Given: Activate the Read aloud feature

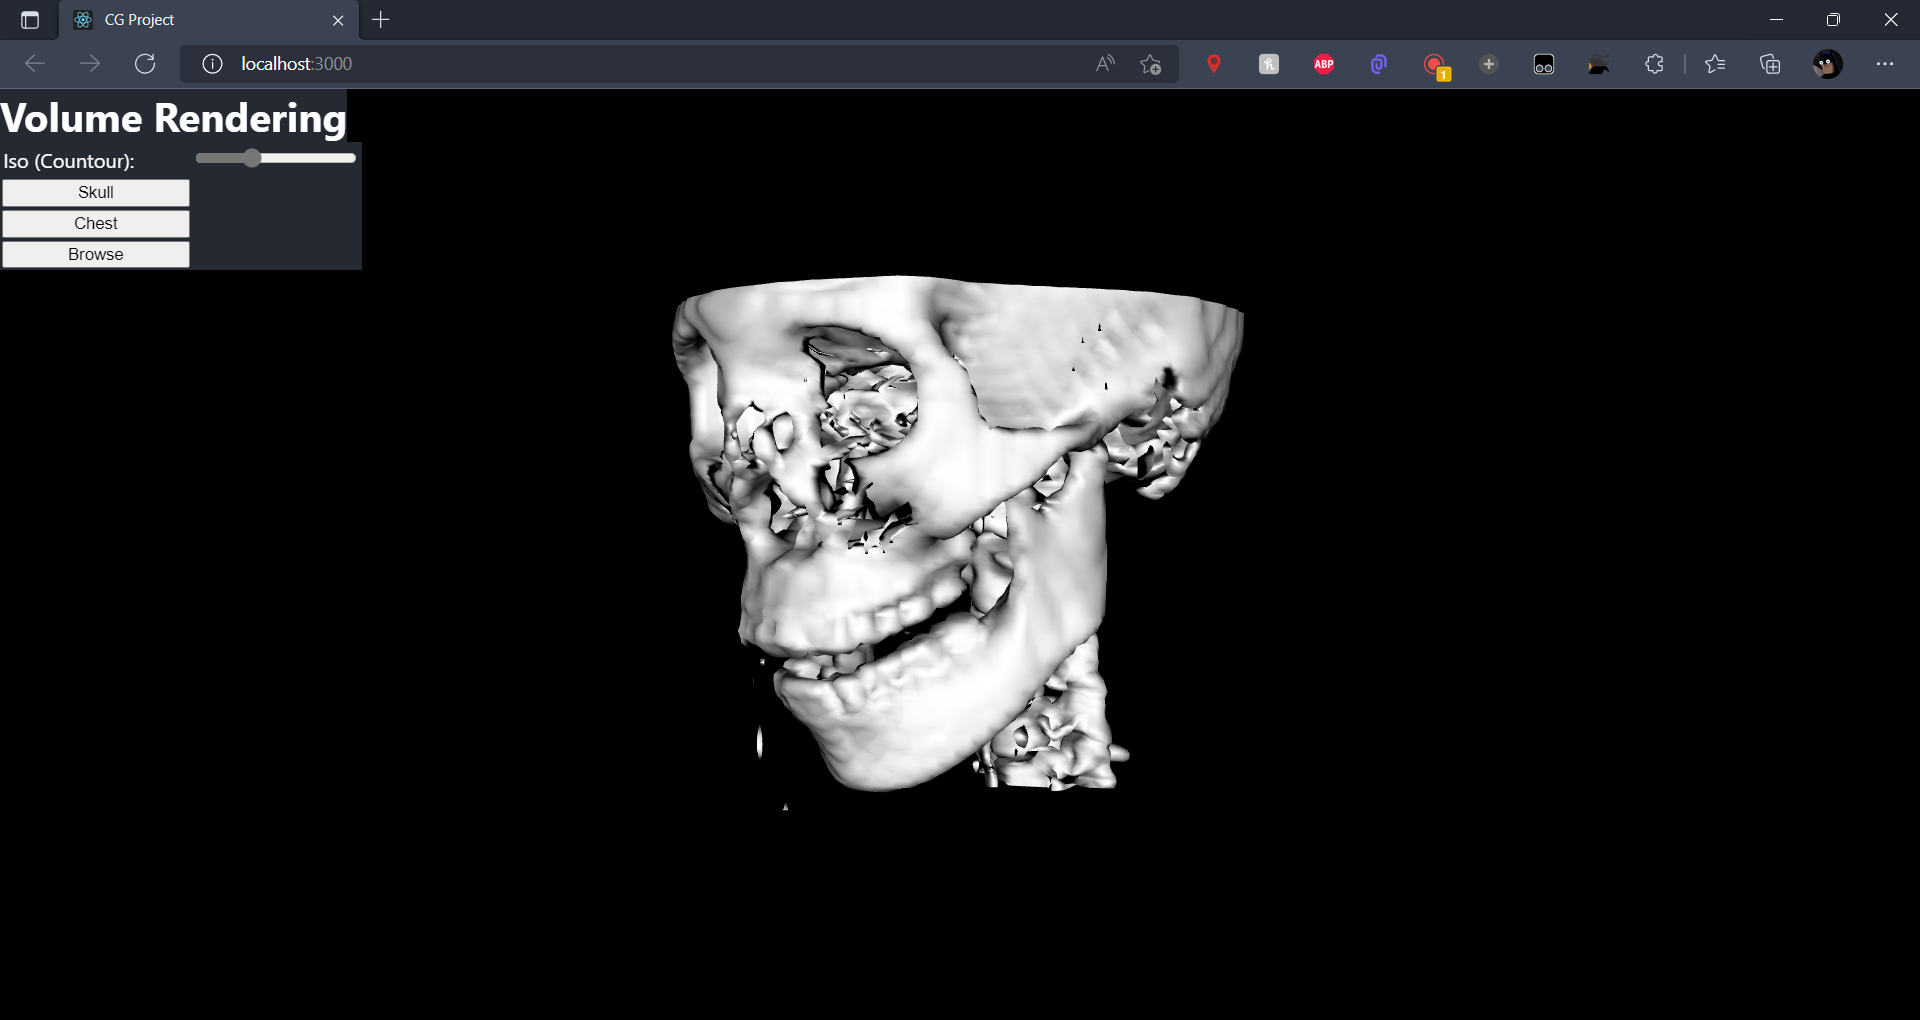Looking at the screenshot, I should point(1104,63).
